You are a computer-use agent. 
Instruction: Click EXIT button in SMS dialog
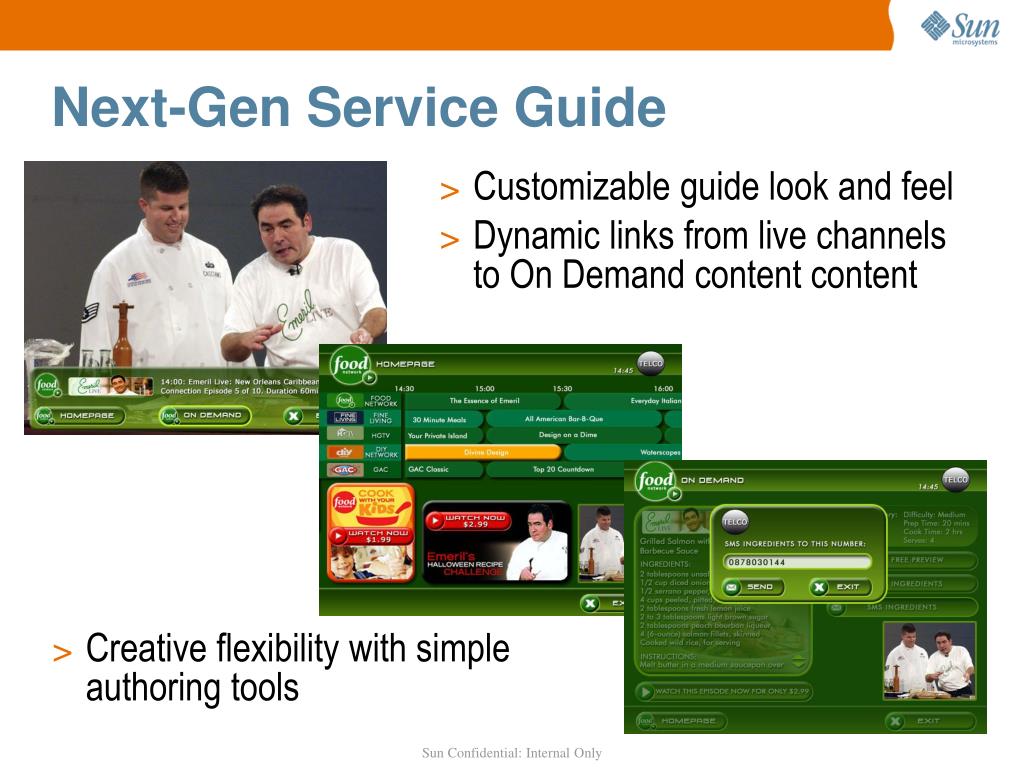[840, 587]
